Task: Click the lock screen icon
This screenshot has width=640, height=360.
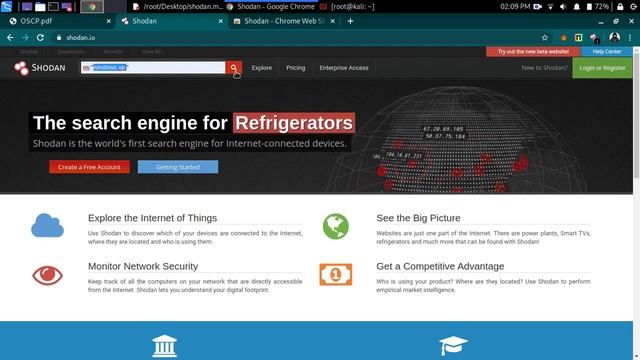Action: 620,7
